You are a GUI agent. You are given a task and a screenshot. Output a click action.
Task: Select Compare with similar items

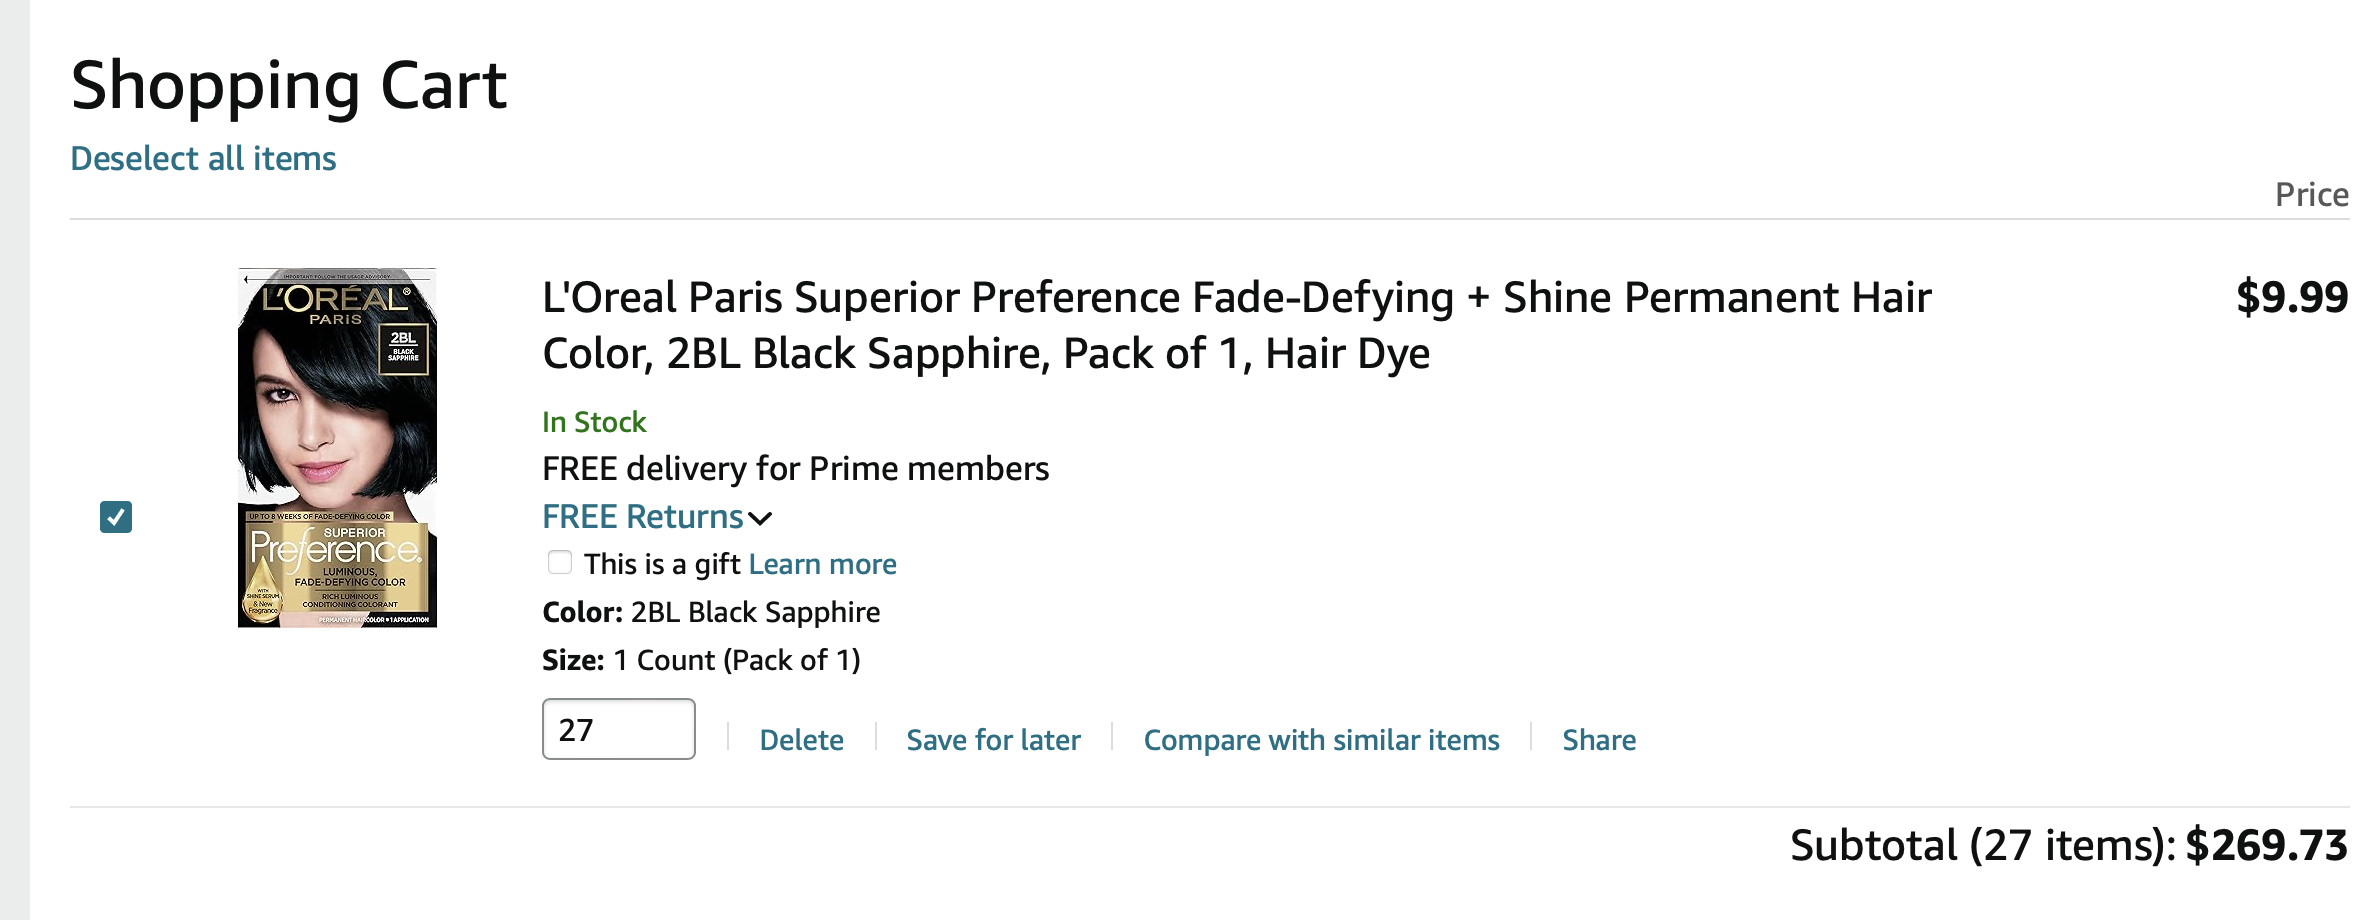tap(1321, 740)
